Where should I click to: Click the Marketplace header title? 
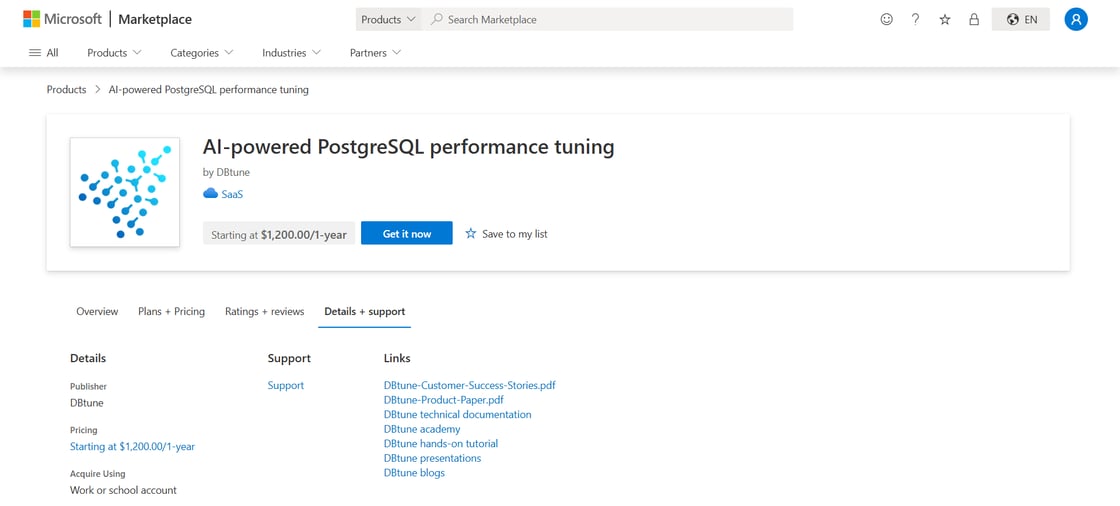tap(155, 19)
